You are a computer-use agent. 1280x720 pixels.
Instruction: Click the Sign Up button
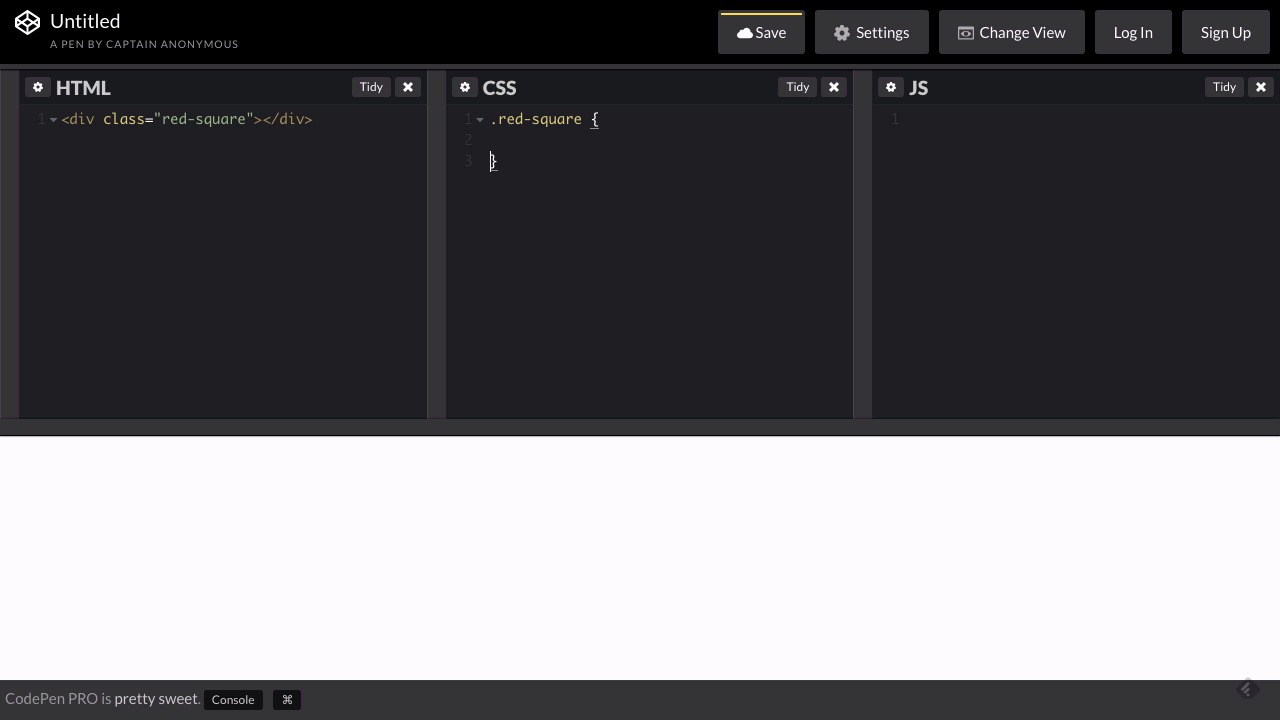pos(1226,33)
